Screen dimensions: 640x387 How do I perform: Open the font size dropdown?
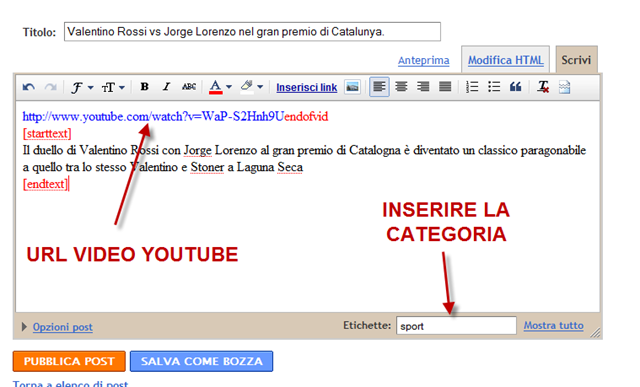pos(113,87)
